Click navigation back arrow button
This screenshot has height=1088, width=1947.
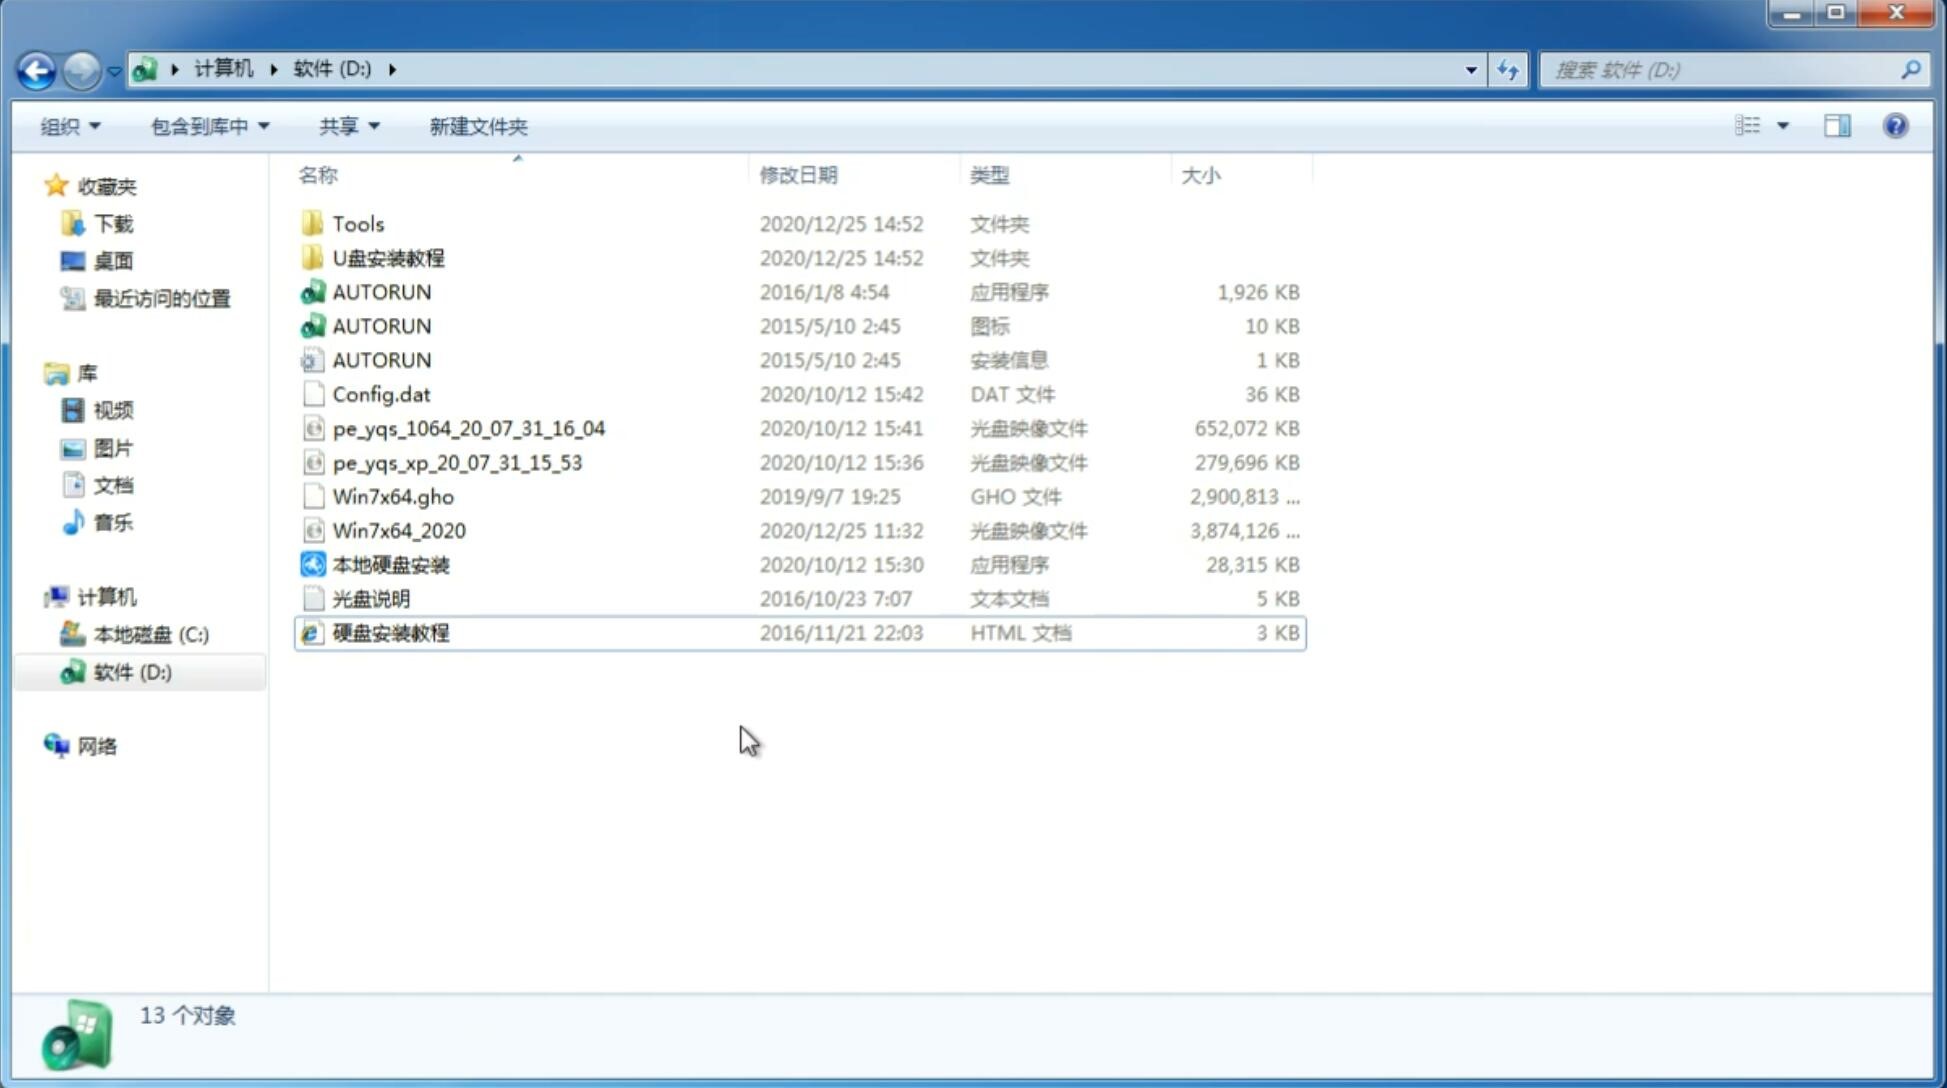pyautogui.click(x=36, y=68)
